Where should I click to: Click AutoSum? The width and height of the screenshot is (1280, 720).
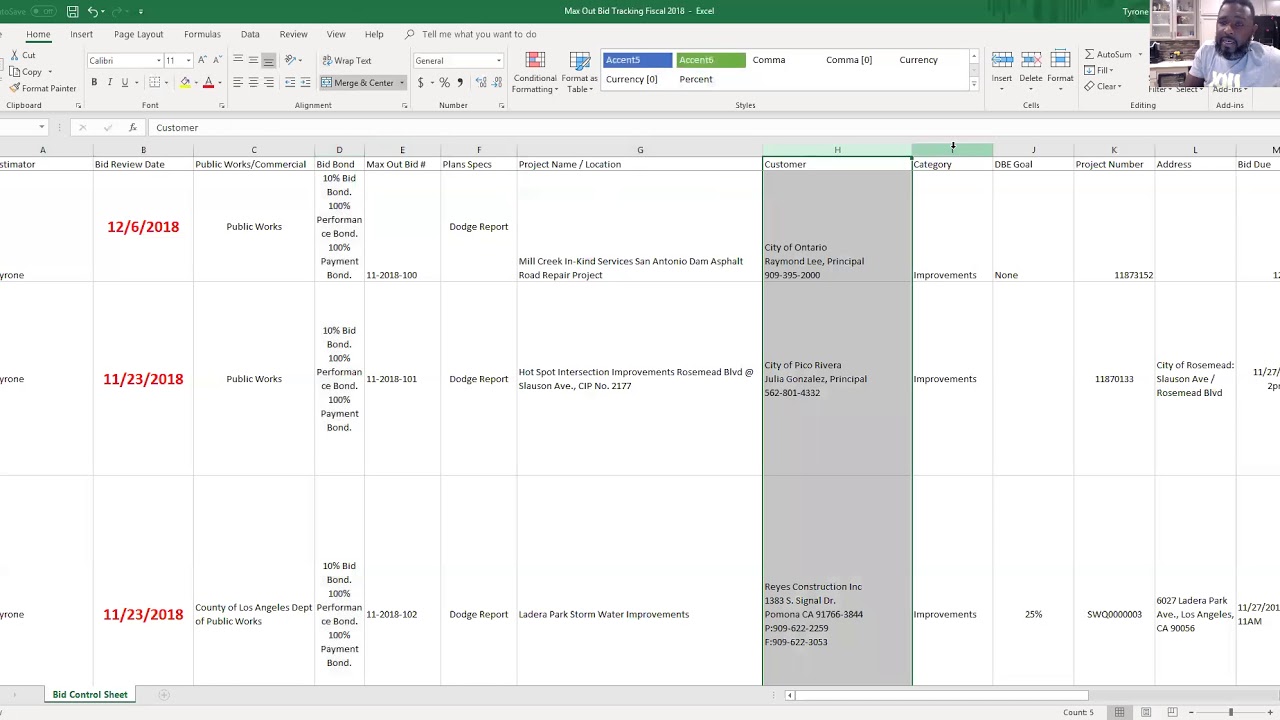(x=1108, y=54)
